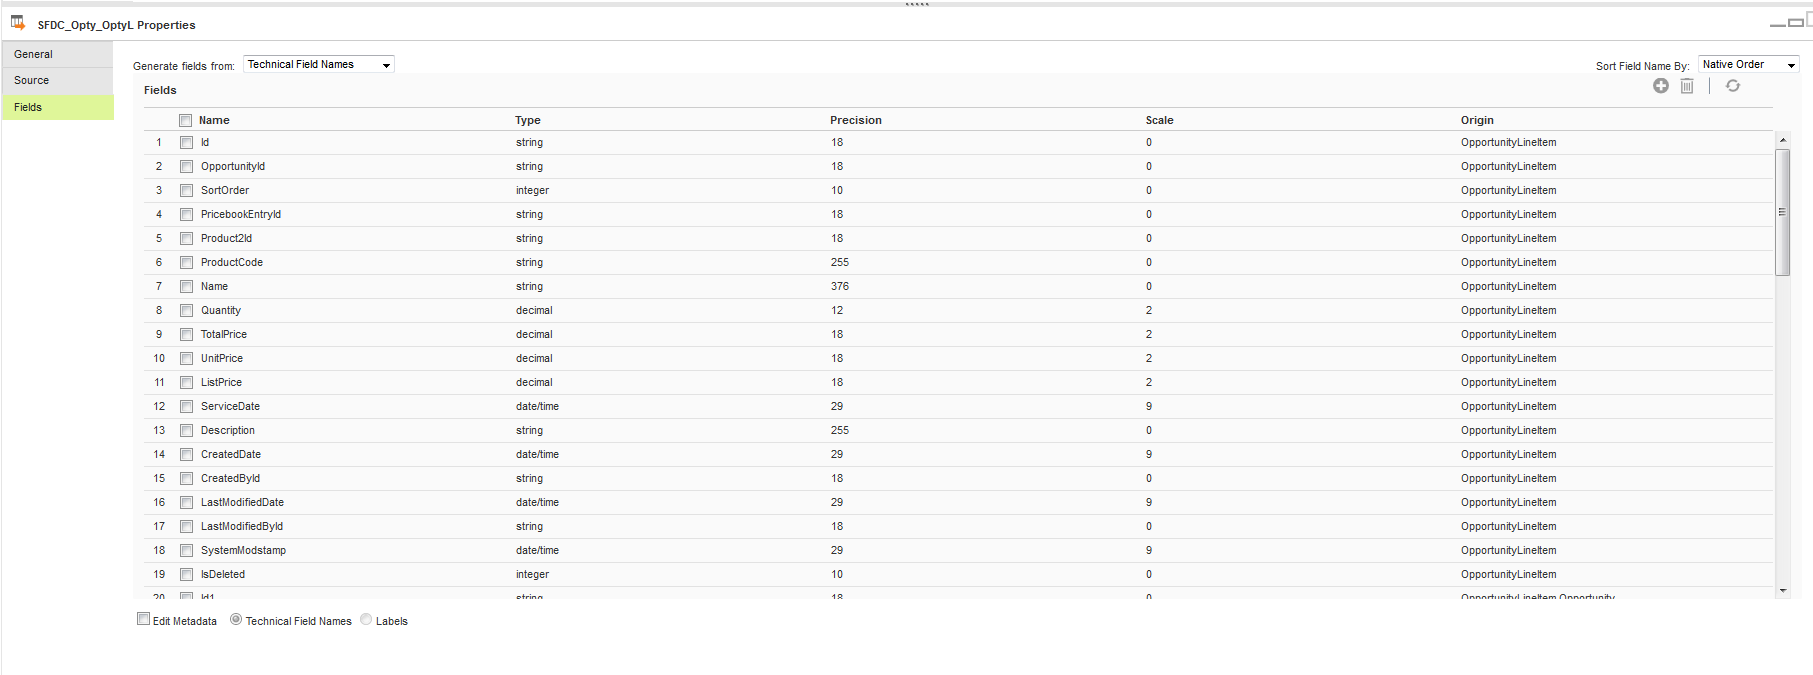Select the TotalPrice field name

pos(224,334)
